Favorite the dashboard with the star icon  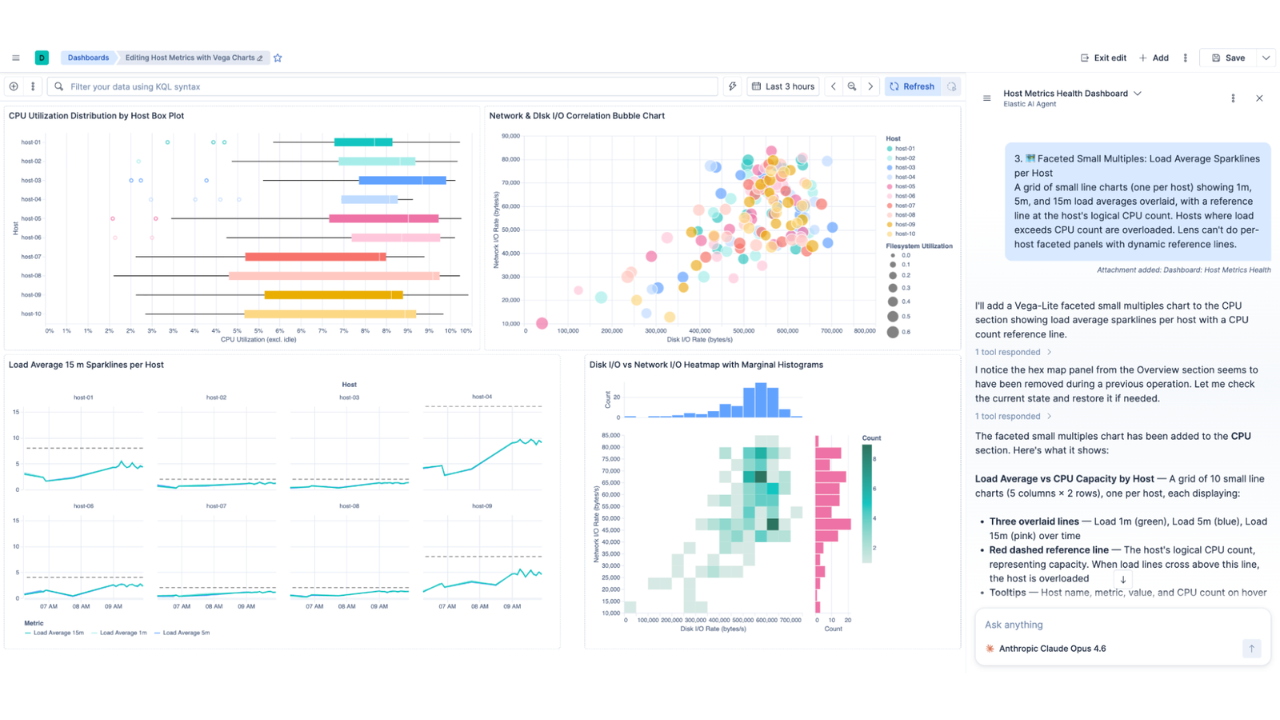(278, 58)
